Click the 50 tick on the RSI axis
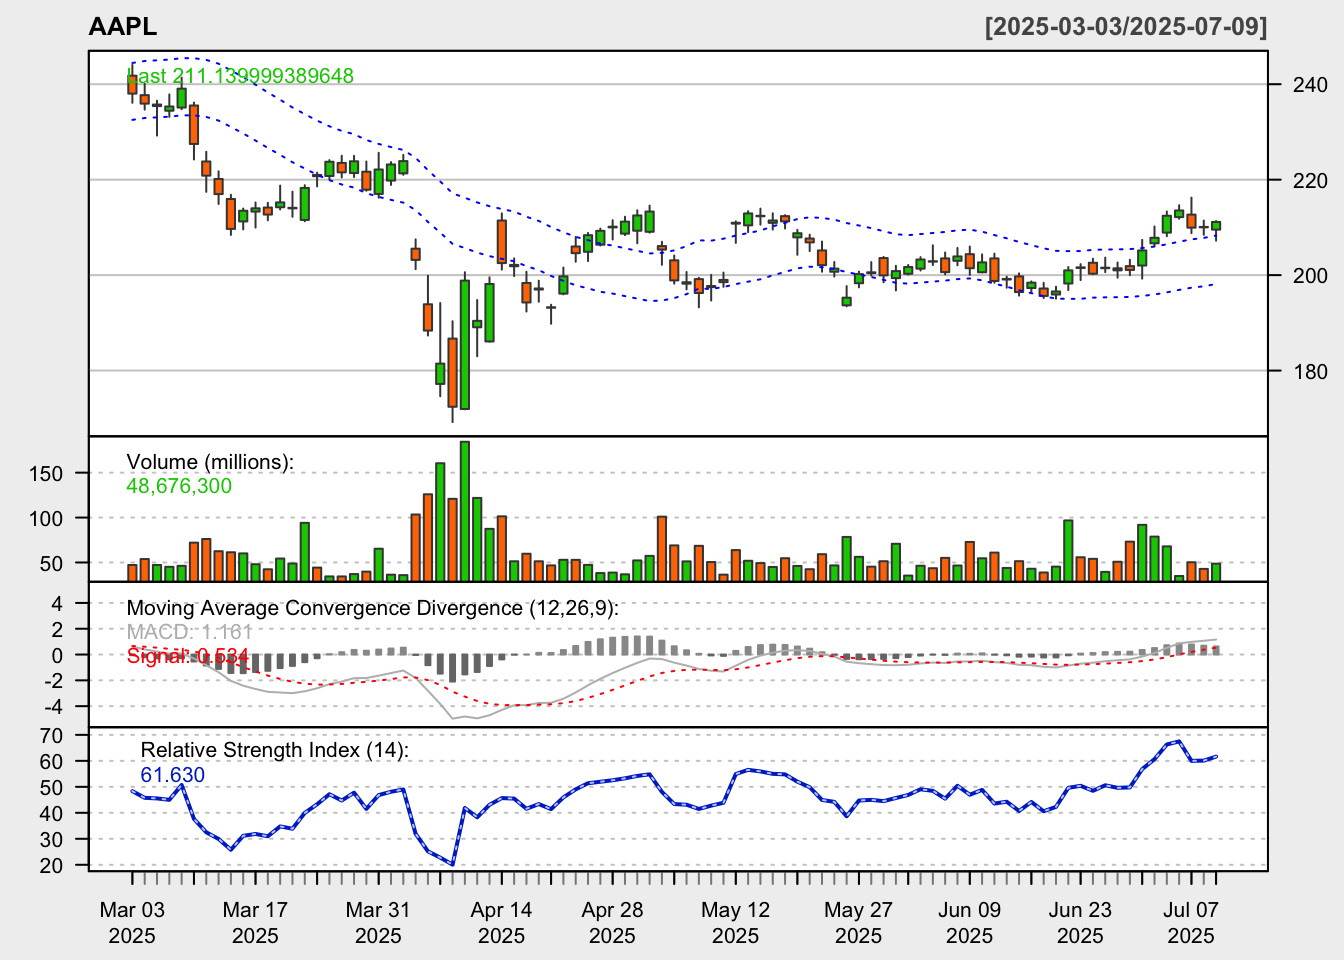 click(x=52, y=788)
